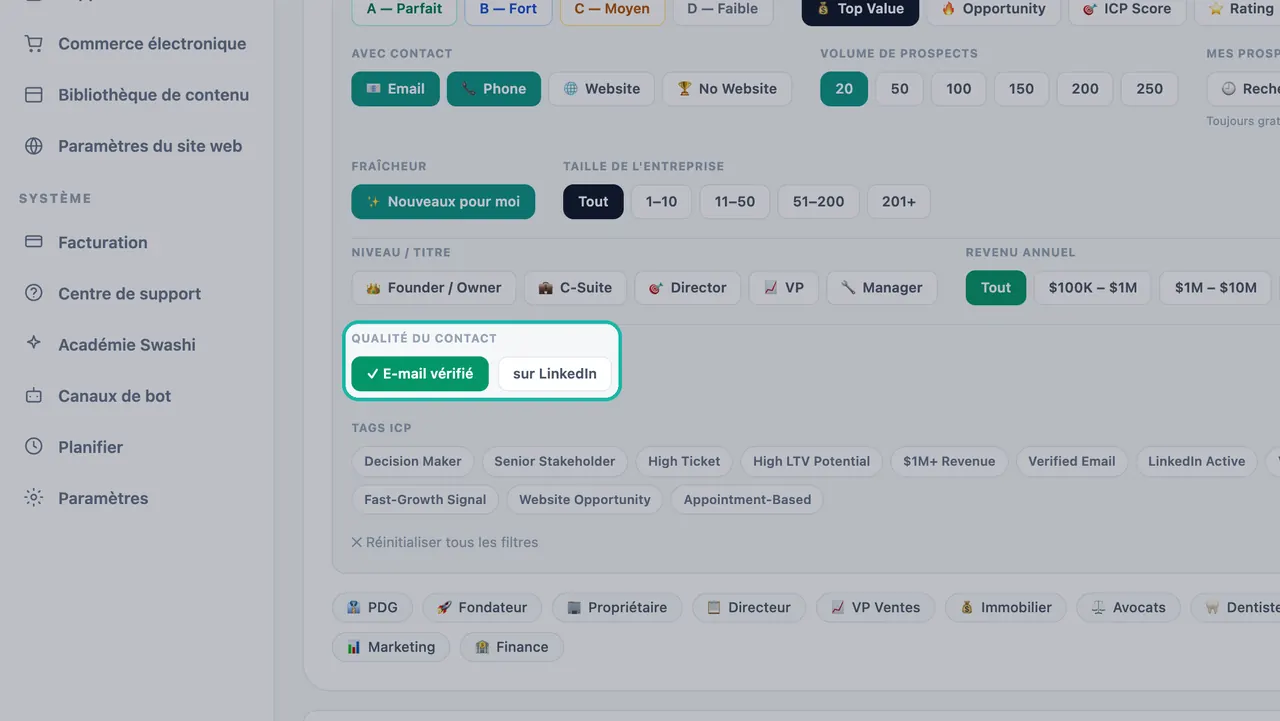Viewport: 1280px width, 721px height.
Task: Click the PDG quick filter chip
Action: (x=372, y=608)
